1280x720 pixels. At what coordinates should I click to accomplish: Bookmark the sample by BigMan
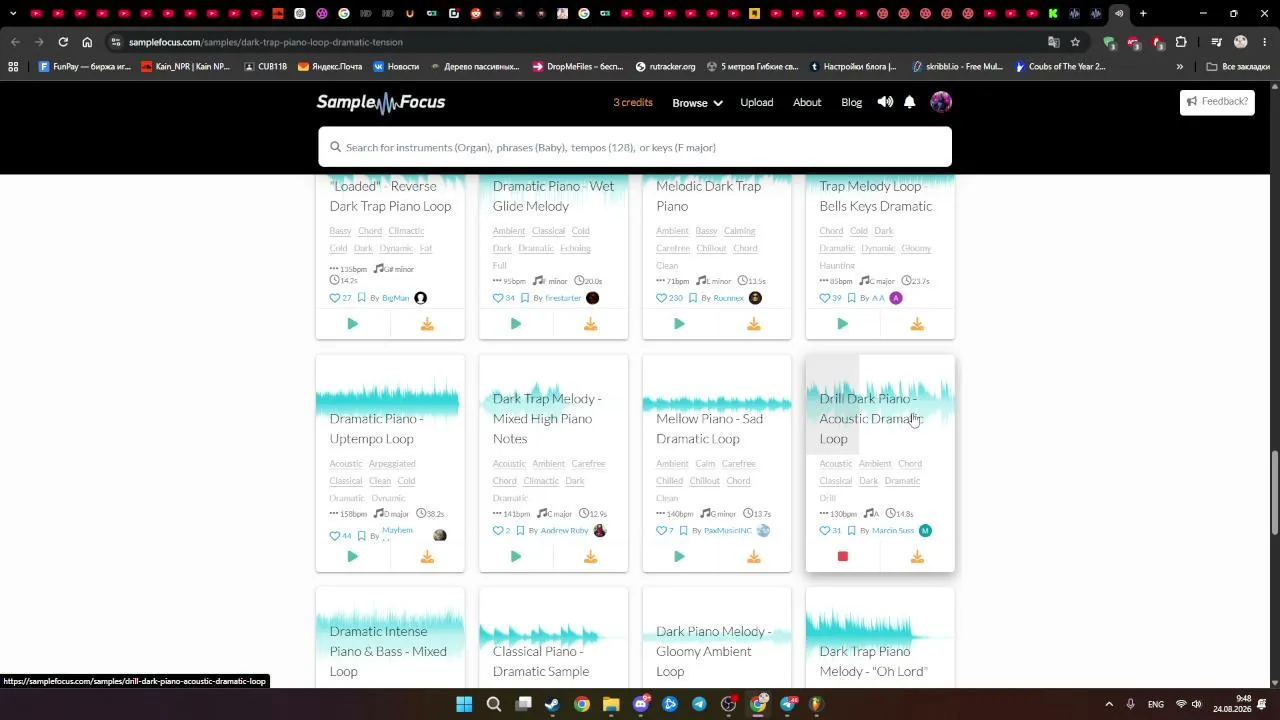pyautogui.click(x=361, y=298)
